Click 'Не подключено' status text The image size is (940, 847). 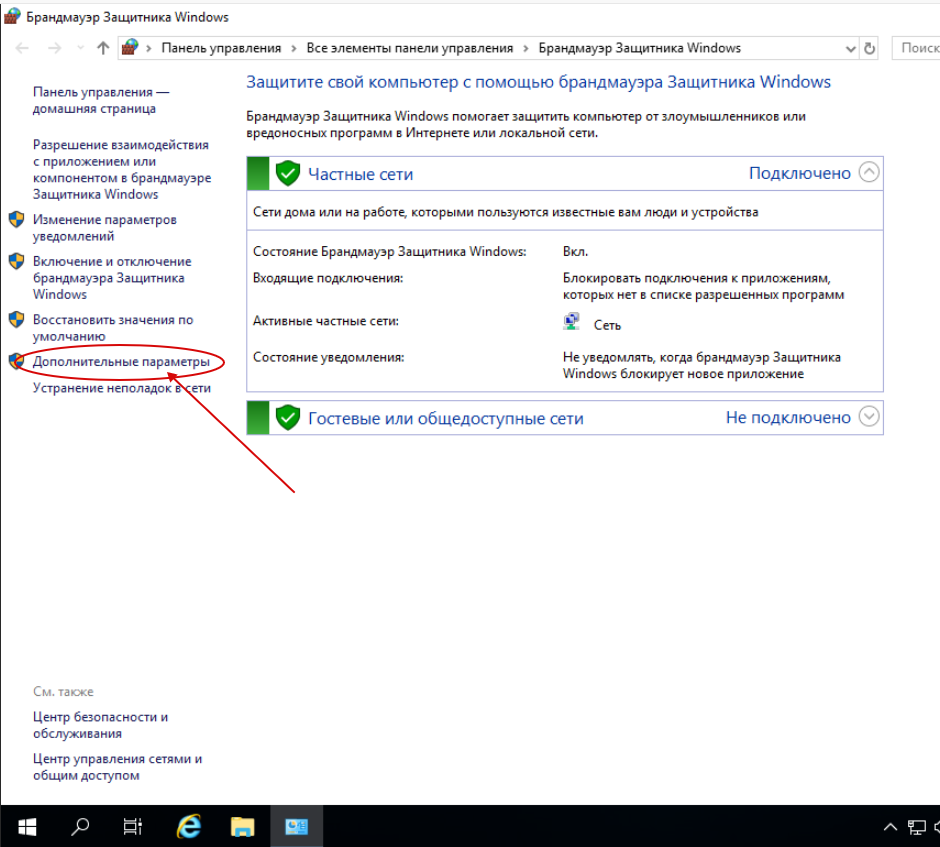[x=788, y=417]
